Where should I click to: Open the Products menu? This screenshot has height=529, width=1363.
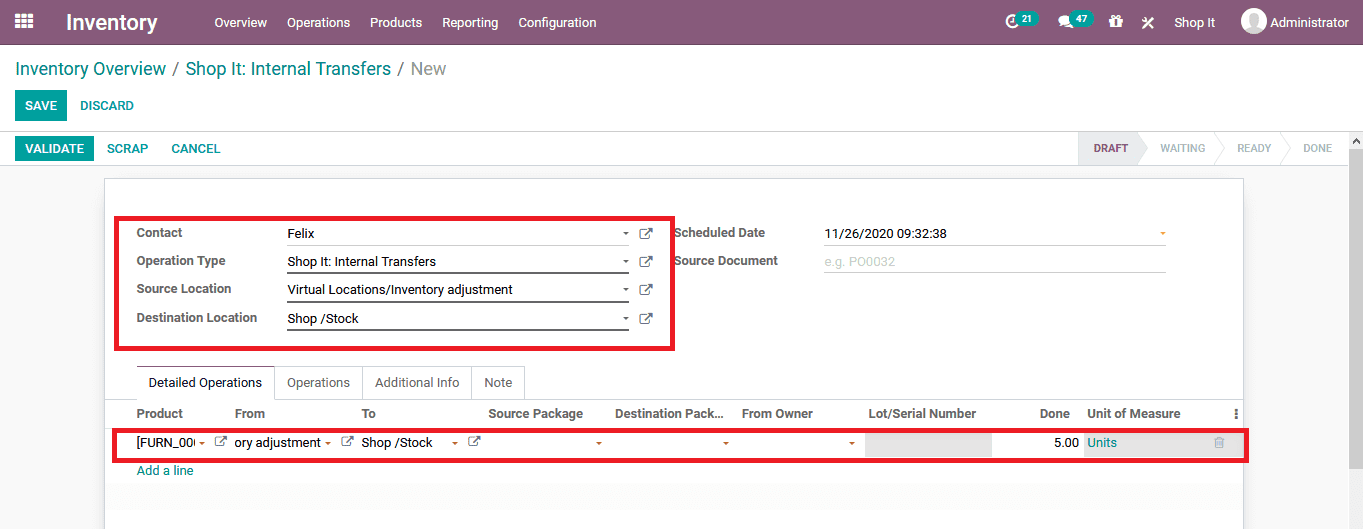(396, 22)
